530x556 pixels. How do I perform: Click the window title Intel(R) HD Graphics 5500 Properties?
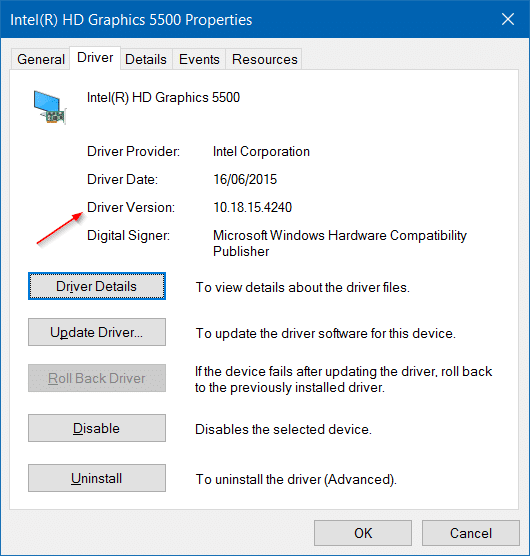tap(131, 20)
